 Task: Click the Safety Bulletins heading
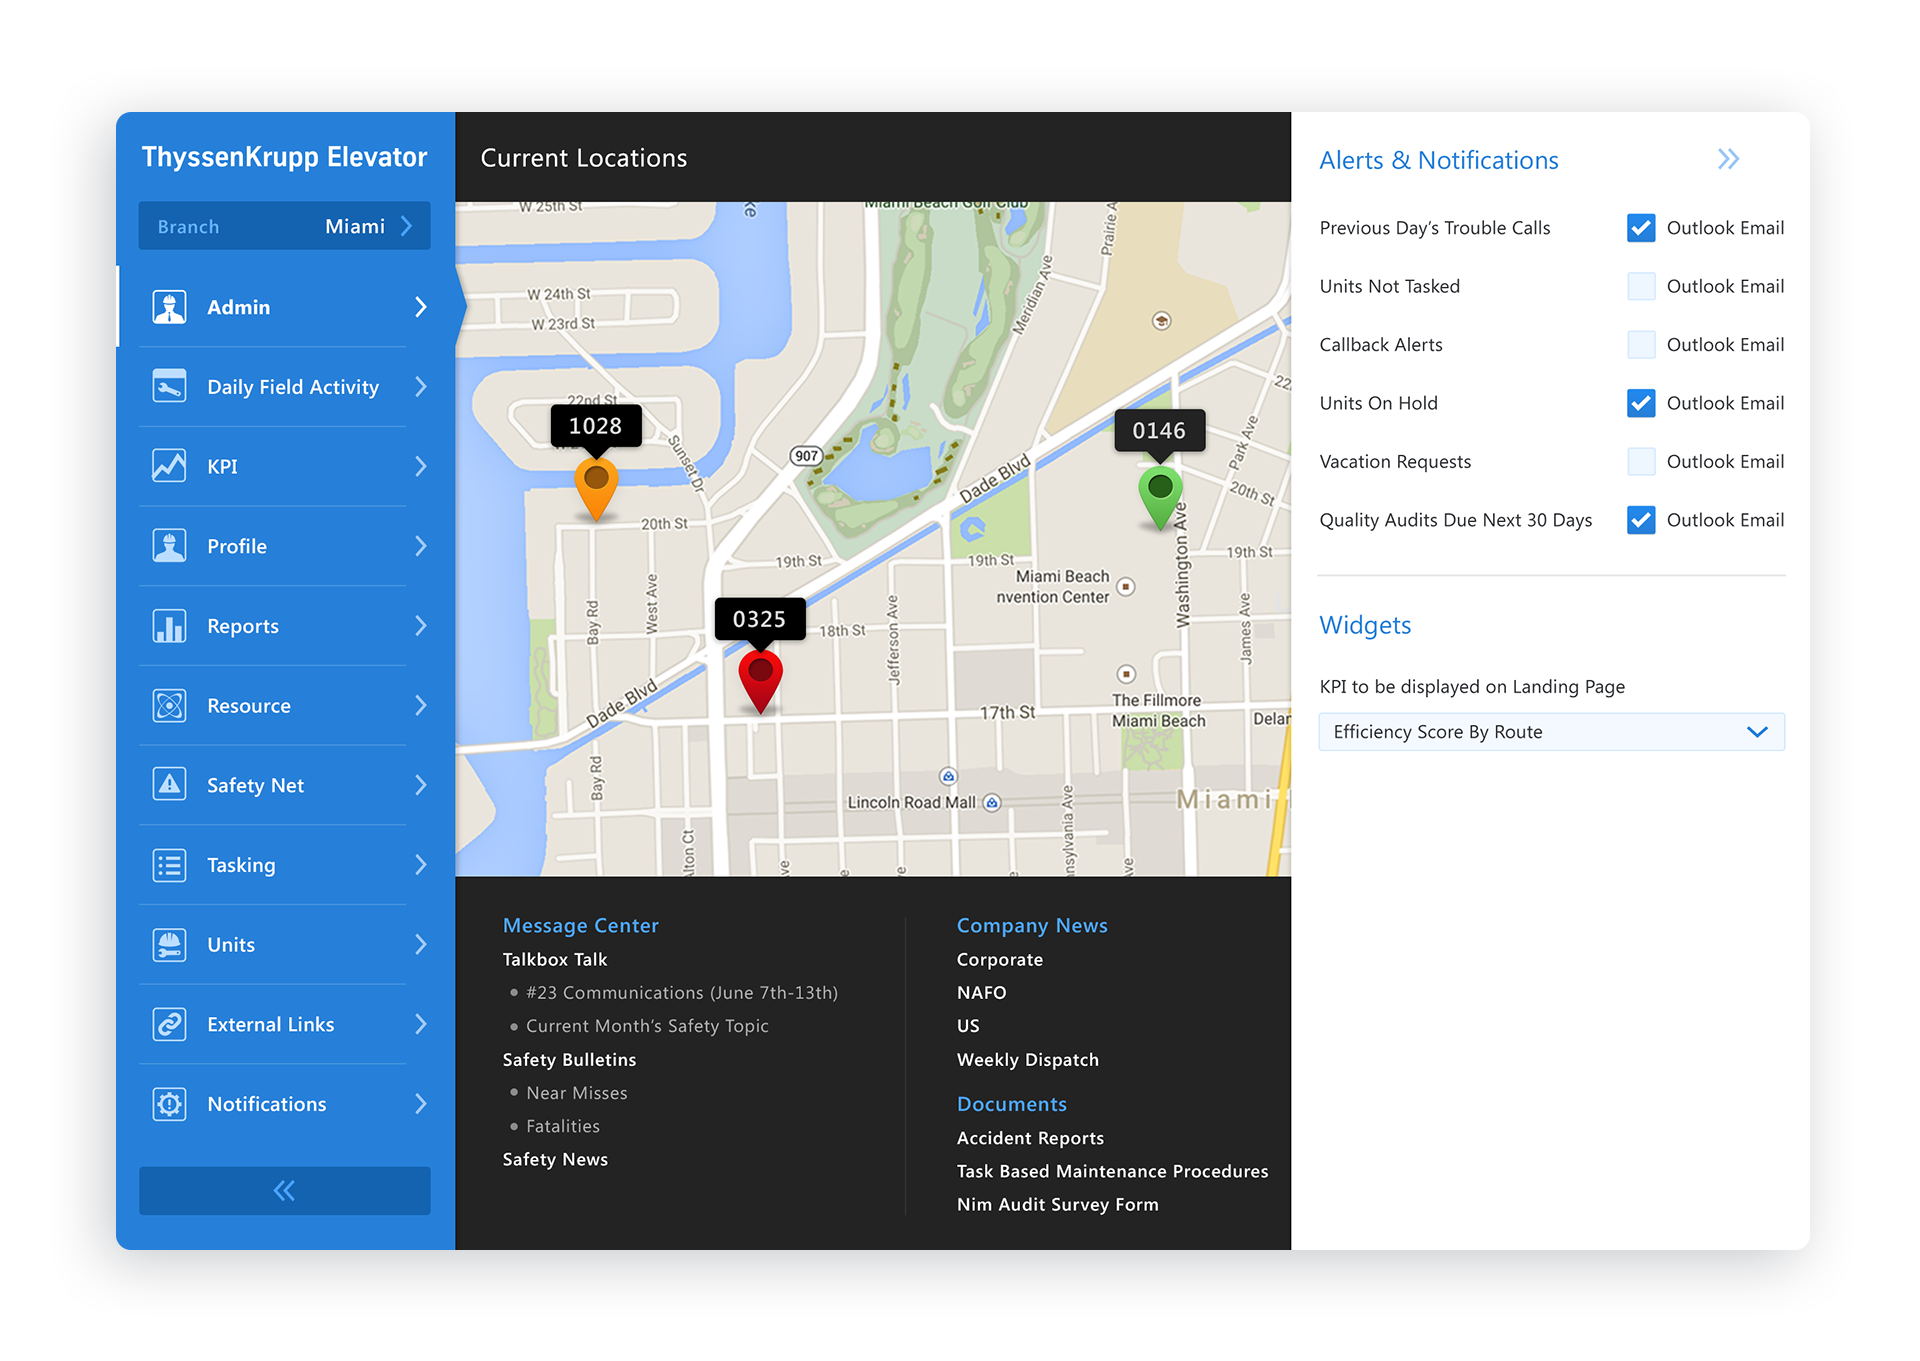pyautogui.click(x=569, y=1060)
